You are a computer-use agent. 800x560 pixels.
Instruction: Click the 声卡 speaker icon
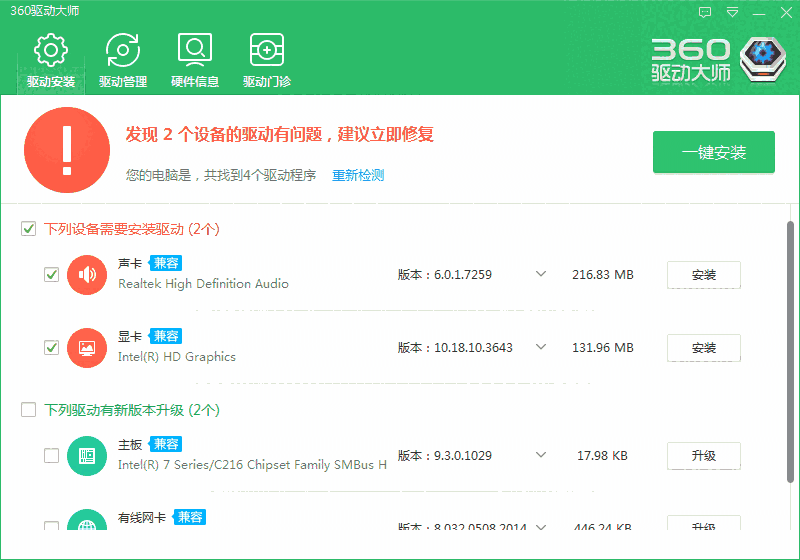(x=87, y=275)
